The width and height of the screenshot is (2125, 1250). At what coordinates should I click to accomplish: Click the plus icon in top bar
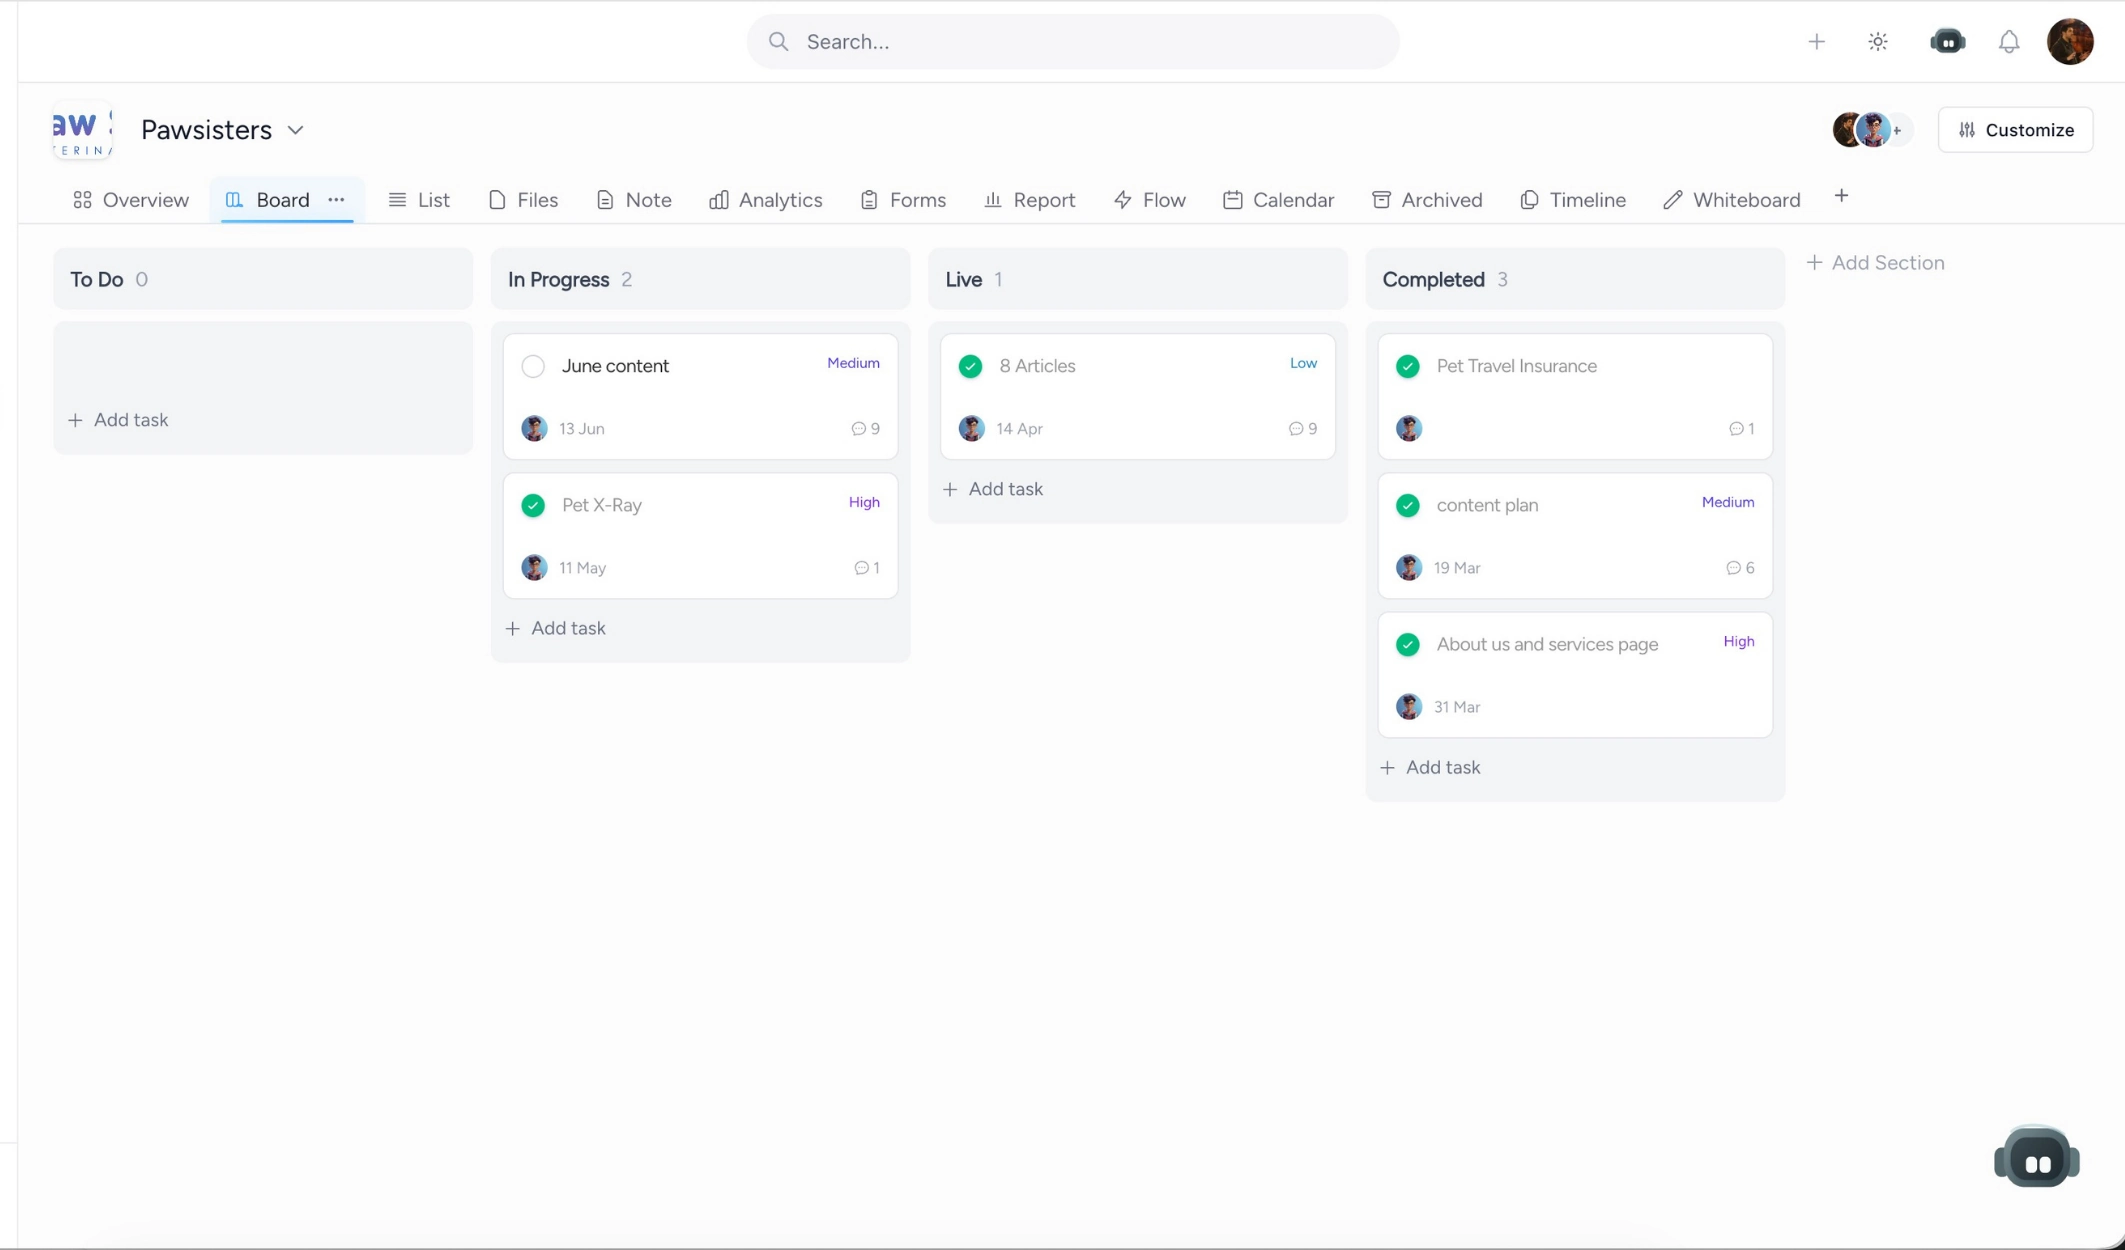coord(1816,41)
